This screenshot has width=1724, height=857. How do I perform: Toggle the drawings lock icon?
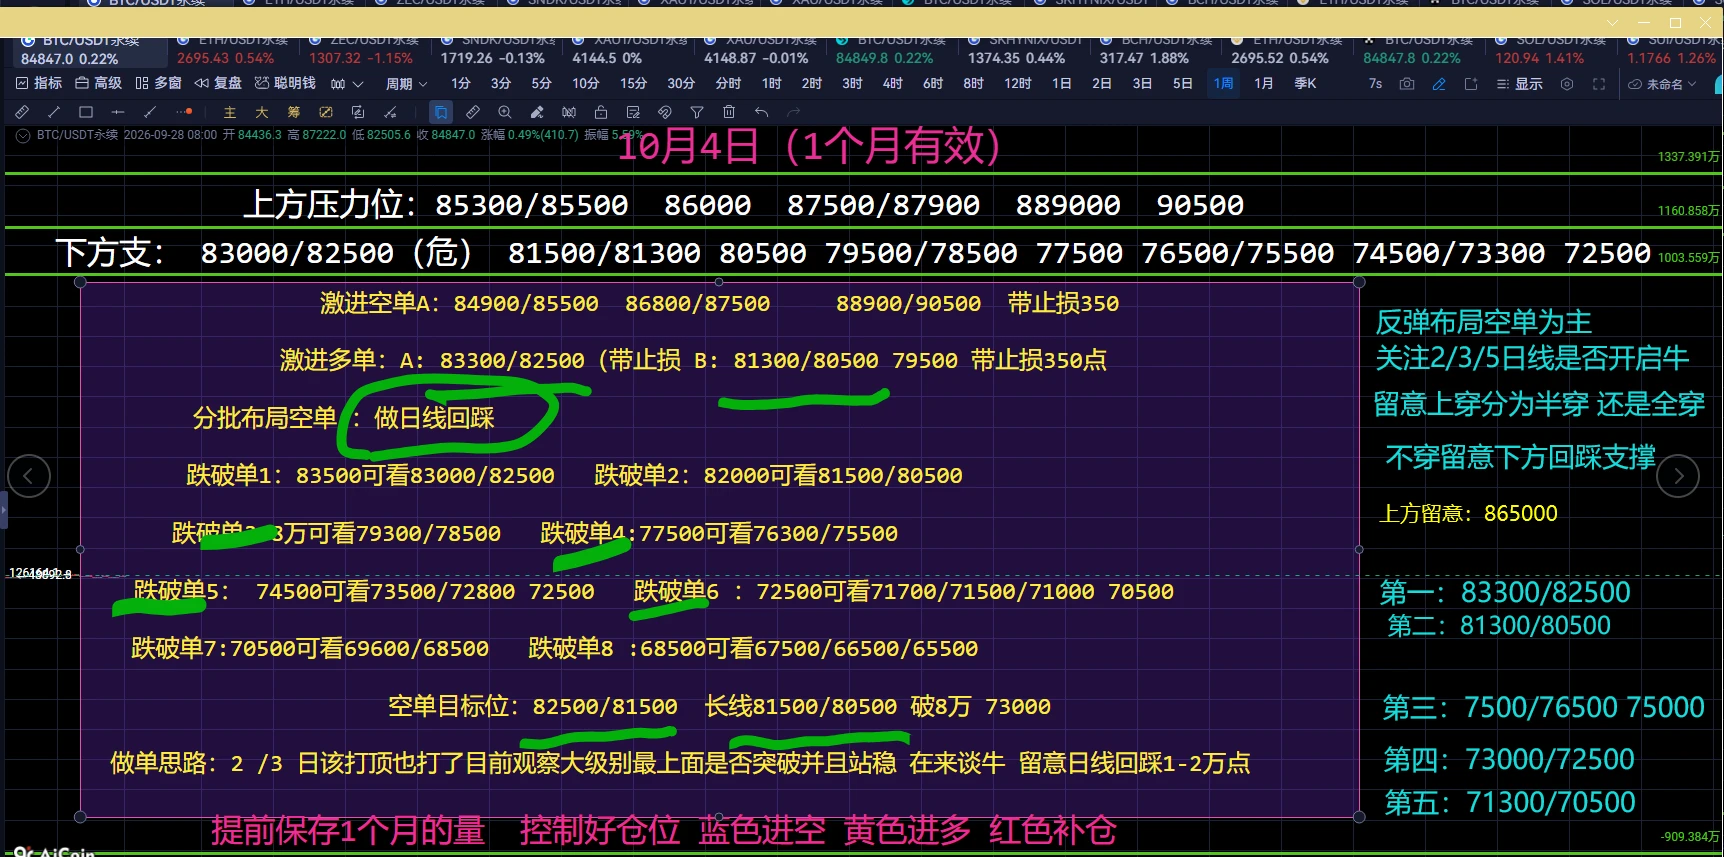(601, 112)
